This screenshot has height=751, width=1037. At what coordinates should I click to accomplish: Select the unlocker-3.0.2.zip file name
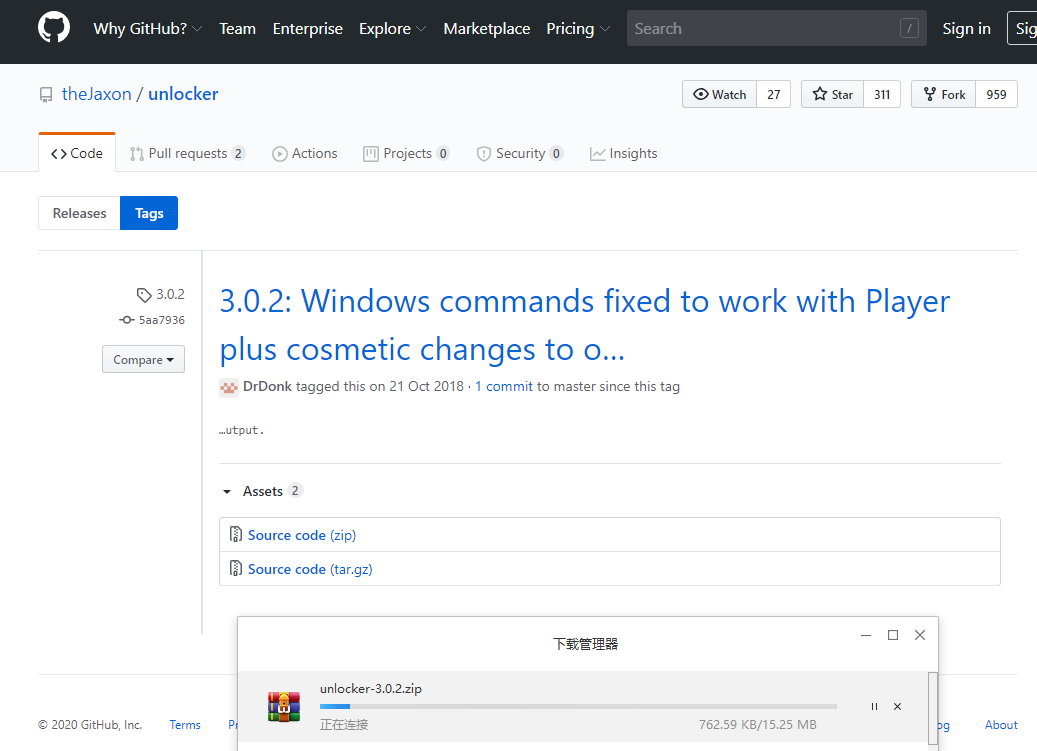coord(371,688)
